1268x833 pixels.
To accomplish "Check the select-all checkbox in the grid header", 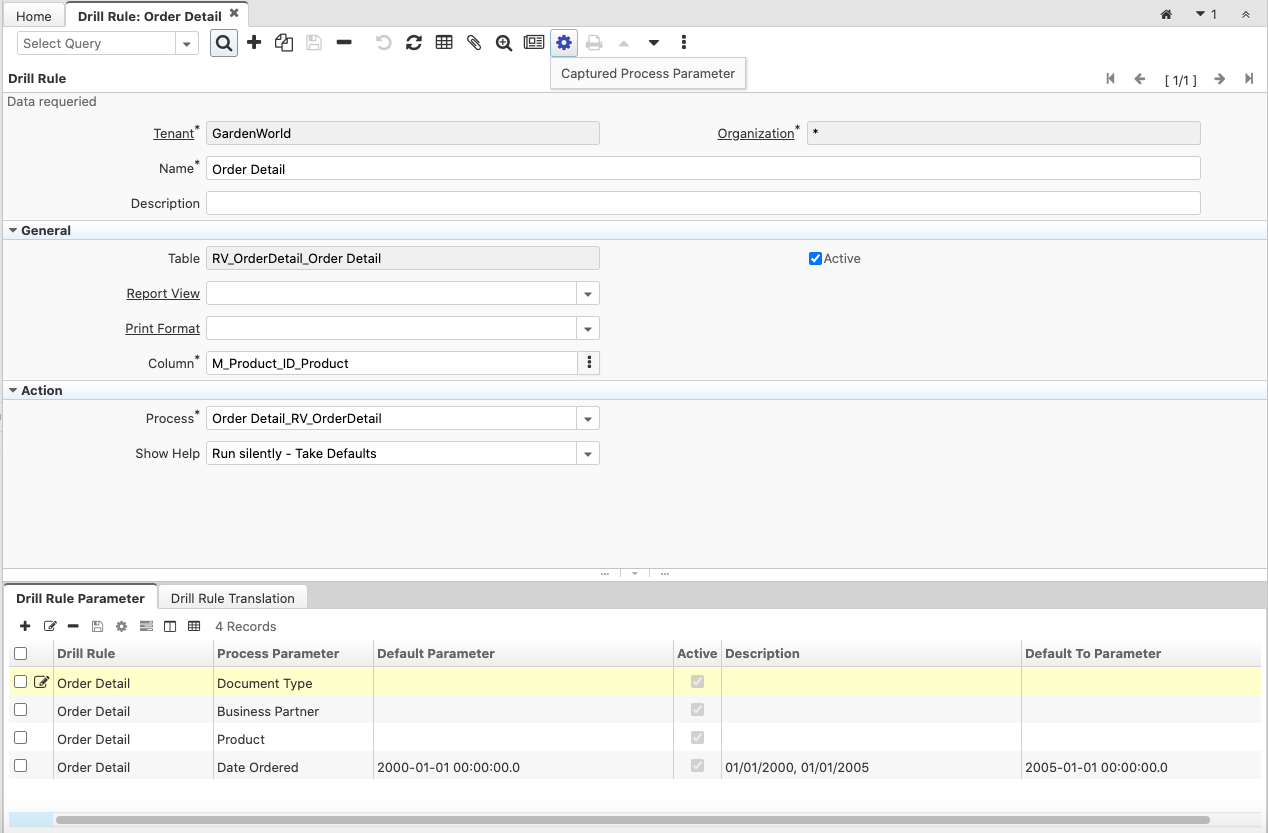I will [x=20, y=653].
